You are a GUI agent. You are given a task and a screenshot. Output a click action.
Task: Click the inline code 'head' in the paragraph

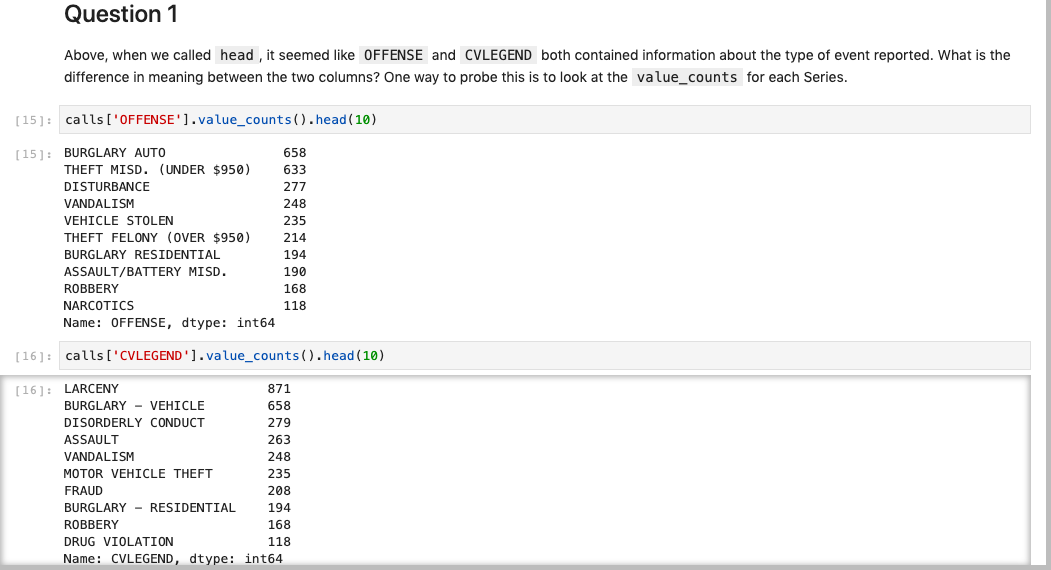[237, 55]
